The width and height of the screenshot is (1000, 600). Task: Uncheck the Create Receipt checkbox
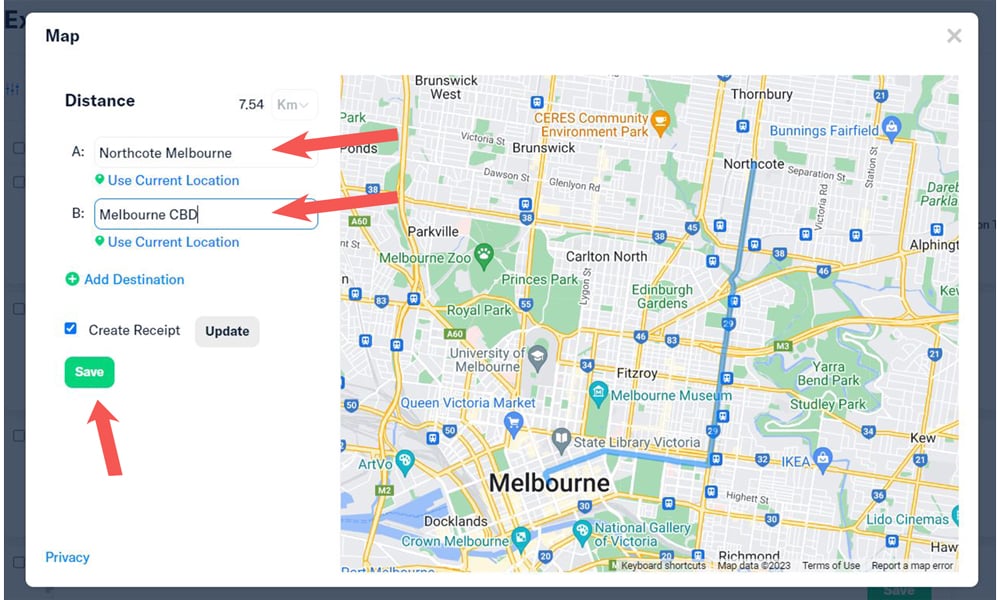tap(70, 329)
